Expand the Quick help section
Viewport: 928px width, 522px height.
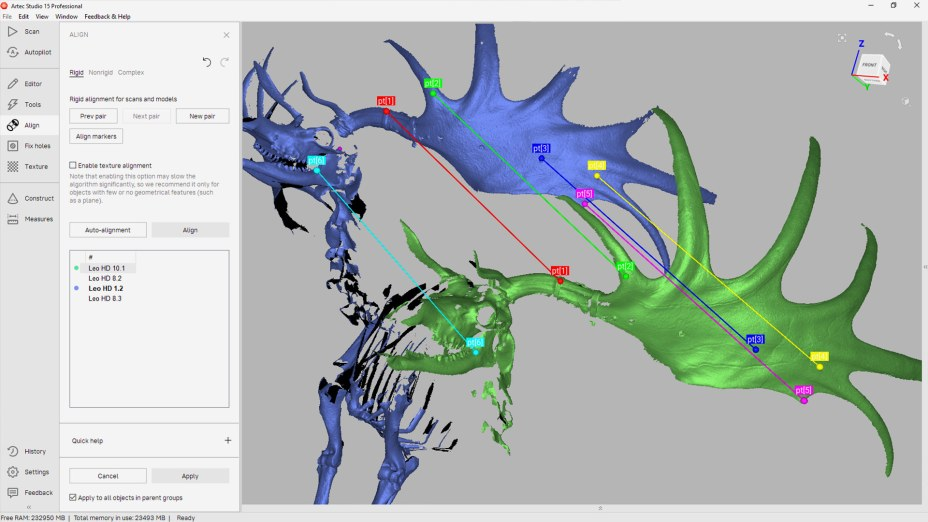pos(227,440)
